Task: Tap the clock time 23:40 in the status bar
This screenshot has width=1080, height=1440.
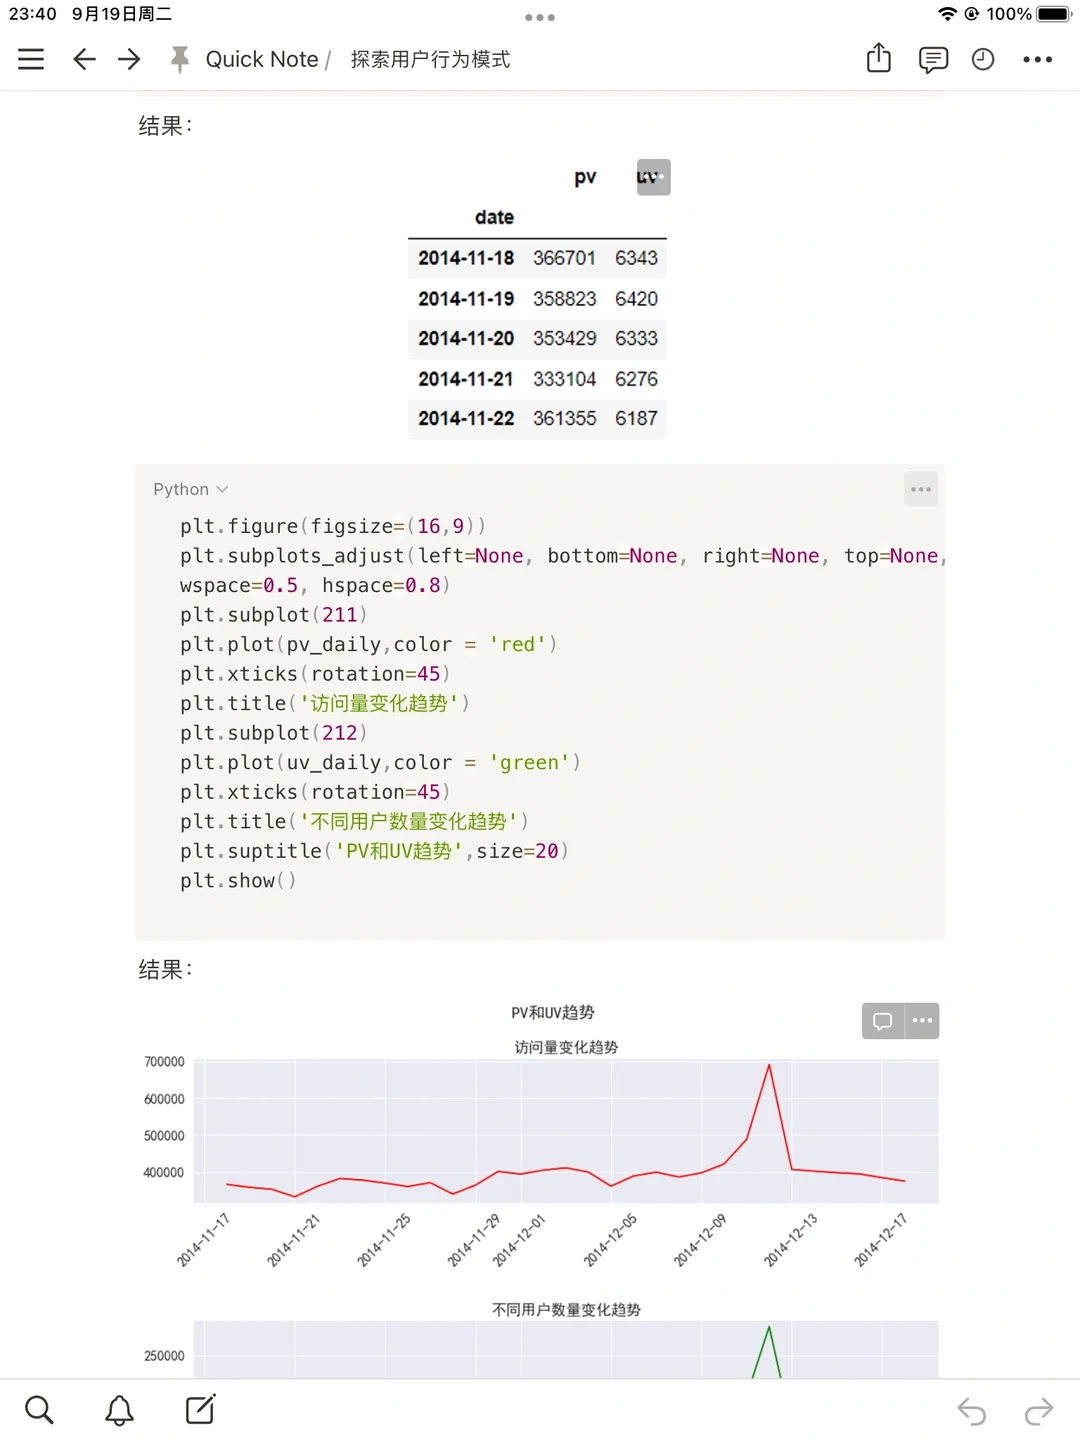Action: tap(32, 14)
